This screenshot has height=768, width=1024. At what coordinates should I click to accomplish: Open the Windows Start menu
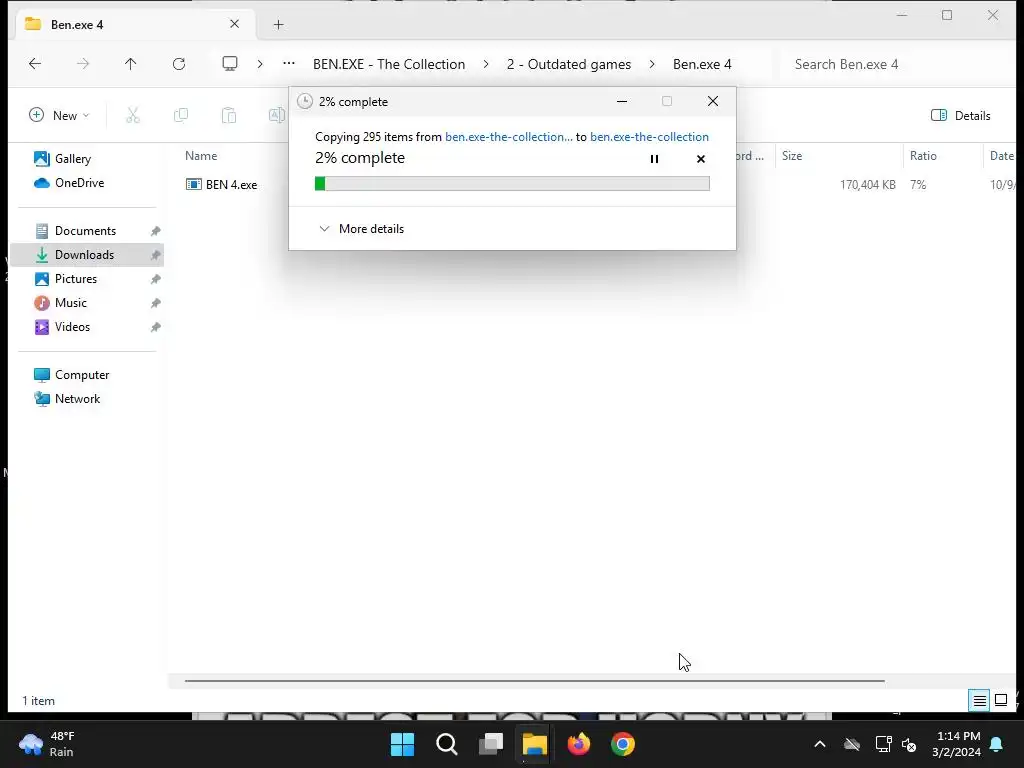tap(402, 744)
